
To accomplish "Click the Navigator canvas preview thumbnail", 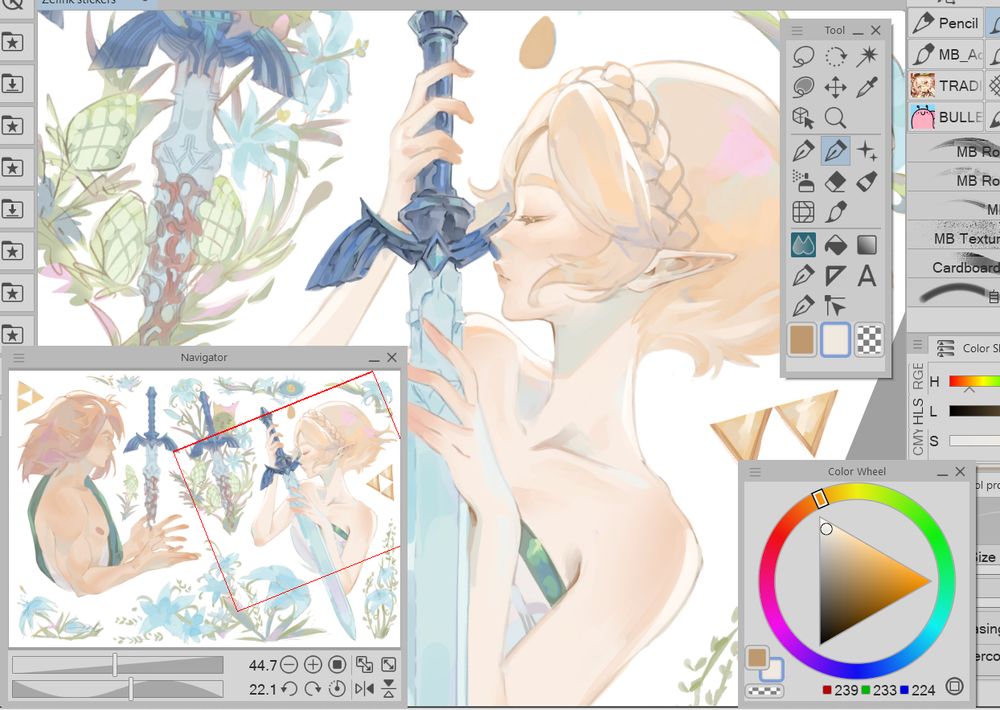I will [x=205, y=508].
